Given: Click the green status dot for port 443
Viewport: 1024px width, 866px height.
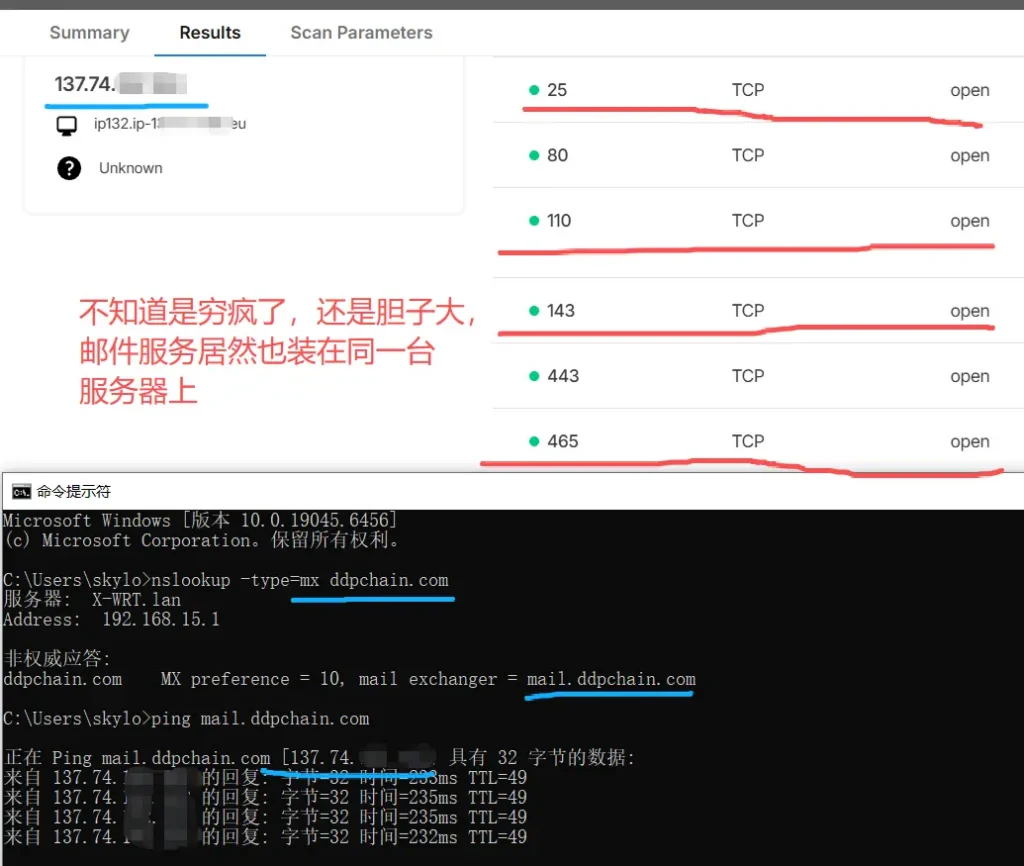Looking at the screenshot, I should click(534, 376).
